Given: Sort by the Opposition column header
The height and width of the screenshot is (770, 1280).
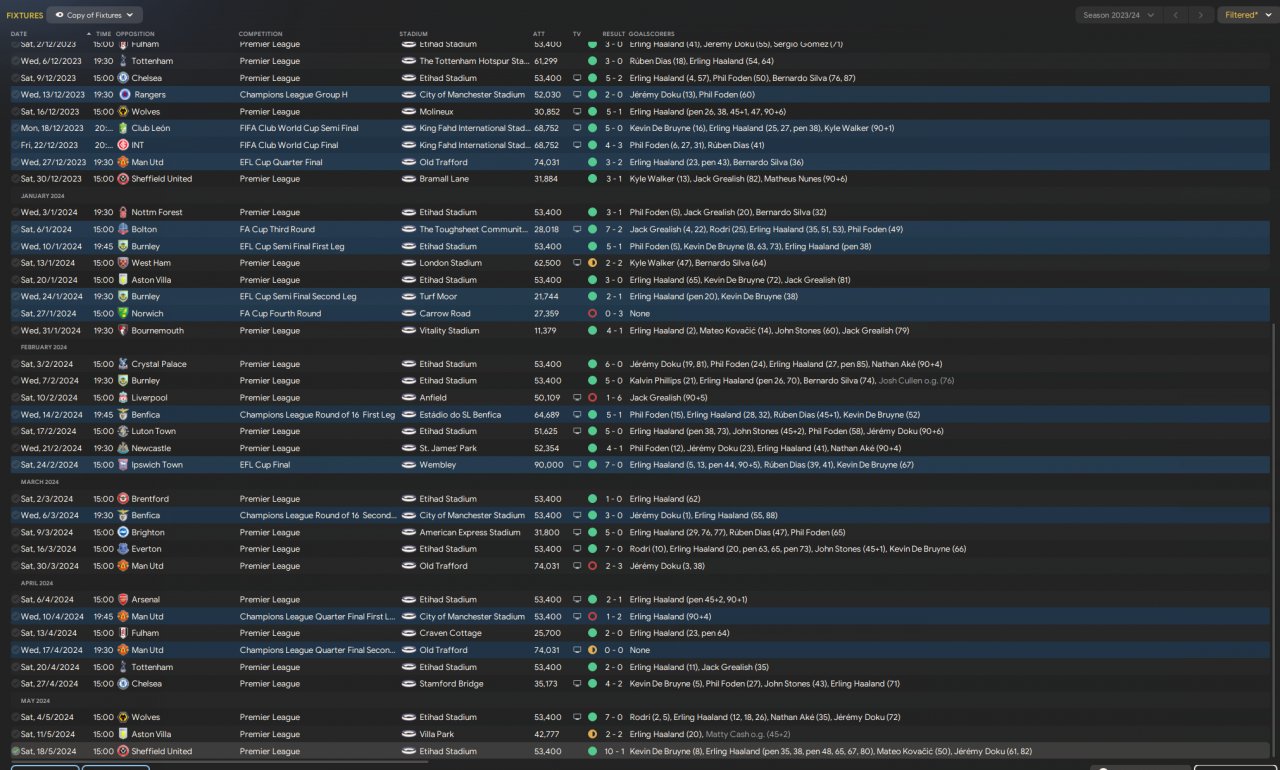Looking at the screenshot, I should coord(135,34).
